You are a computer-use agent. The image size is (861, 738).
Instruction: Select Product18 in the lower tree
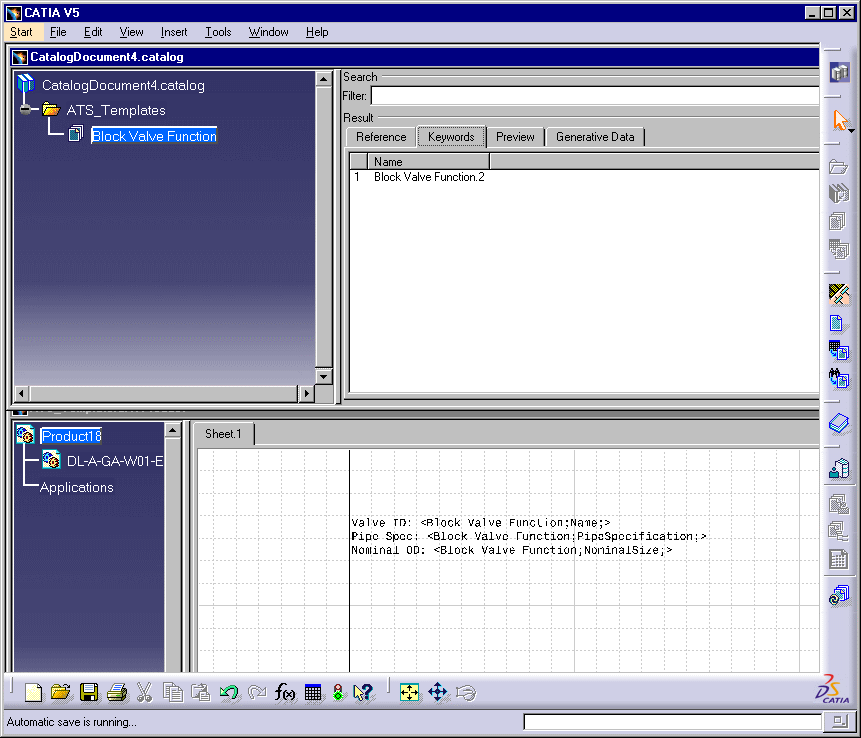tap(71, 436)
